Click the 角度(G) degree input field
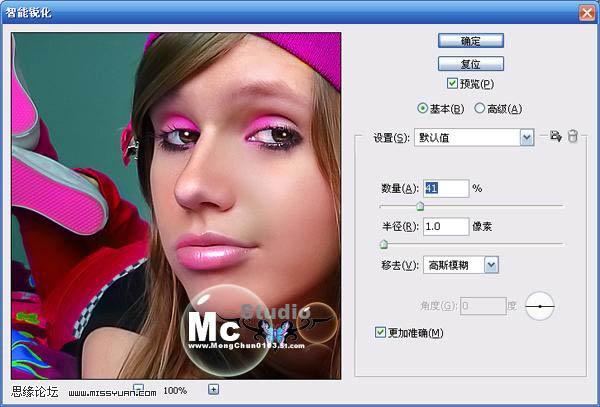Image resolution: width=600 pixels, height=407 pixels. (484, 304)
